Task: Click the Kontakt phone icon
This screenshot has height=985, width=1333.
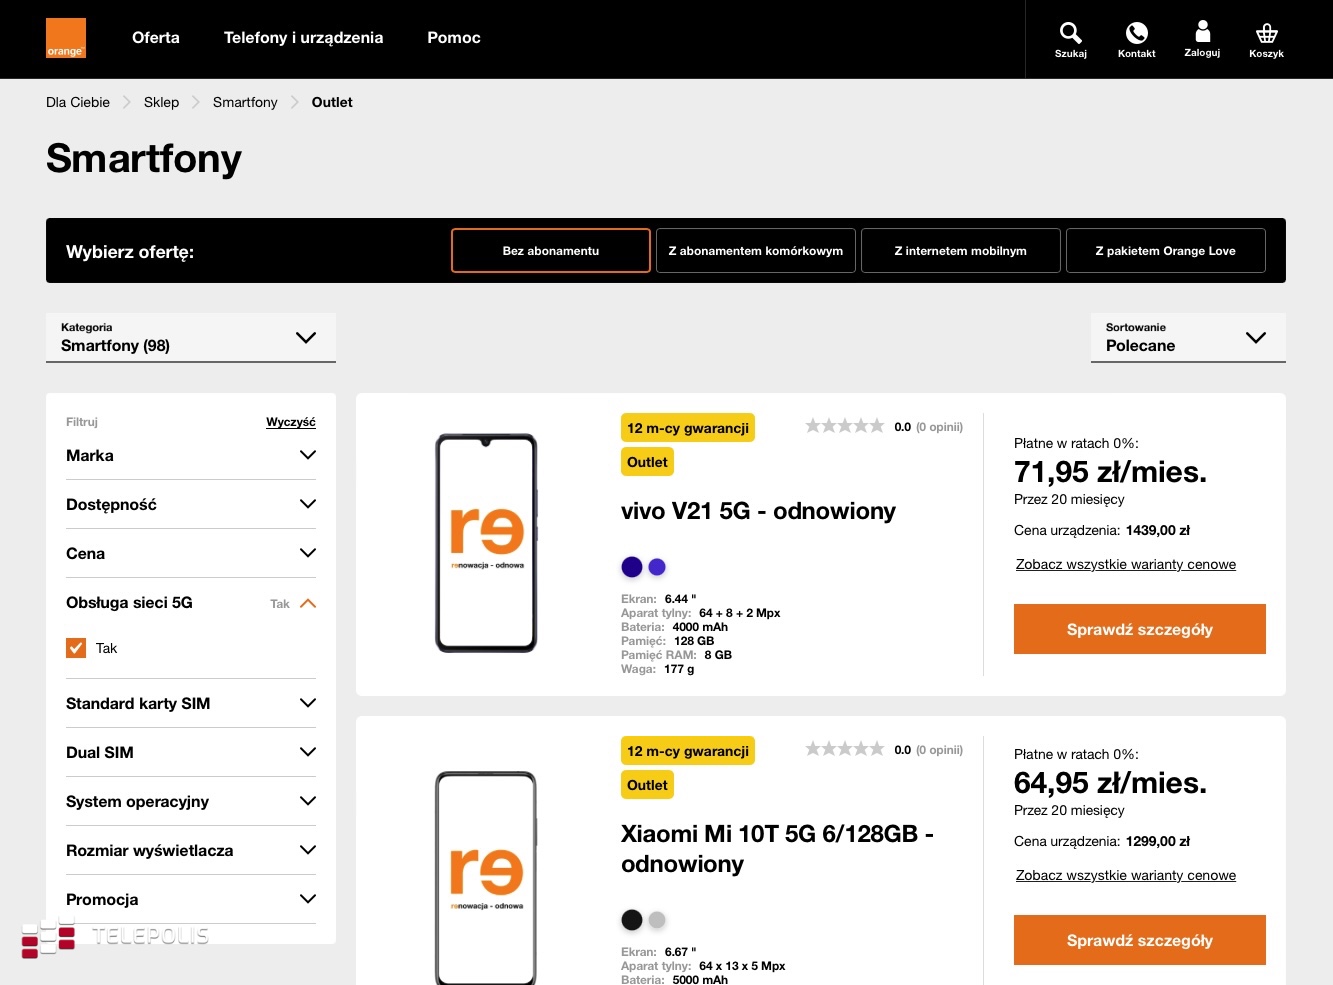Action: click(1136, 33)
